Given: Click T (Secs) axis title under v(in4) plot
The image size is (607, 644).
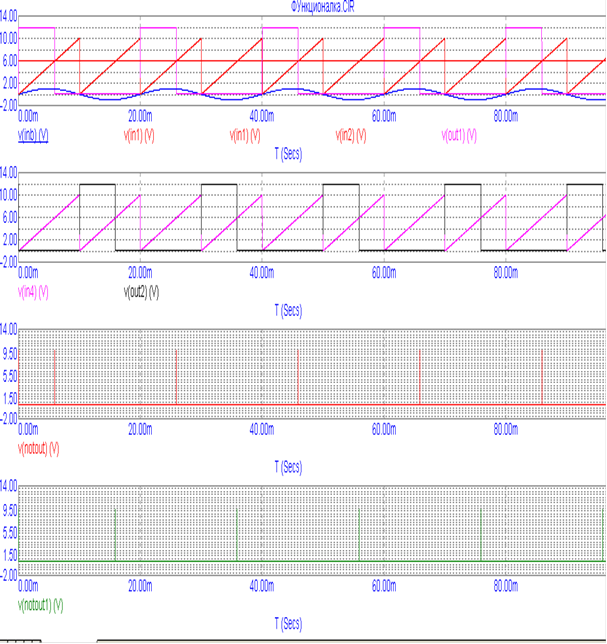Looking at the screenshot, I should click(288, 310).
